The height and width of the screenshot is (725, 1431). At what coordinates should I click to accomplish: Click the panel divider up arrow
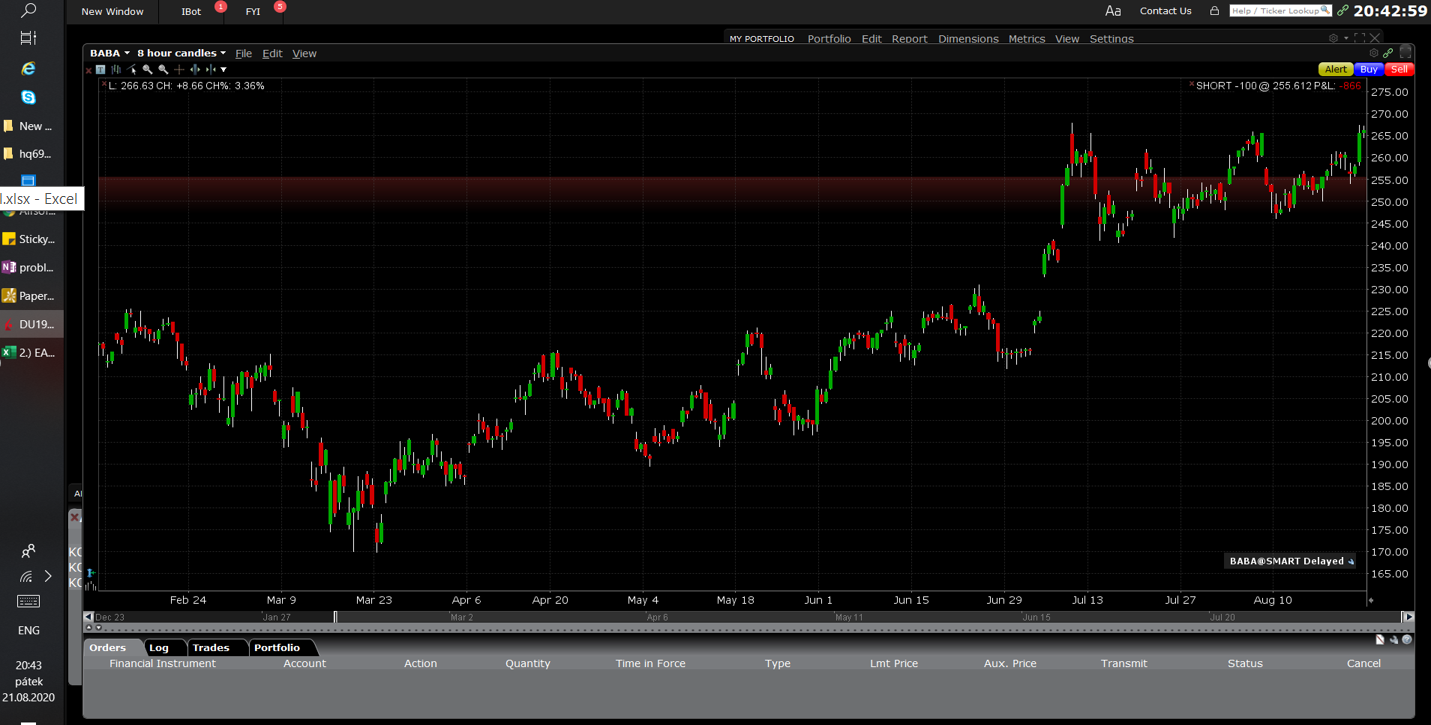click(x=89, y=627)
